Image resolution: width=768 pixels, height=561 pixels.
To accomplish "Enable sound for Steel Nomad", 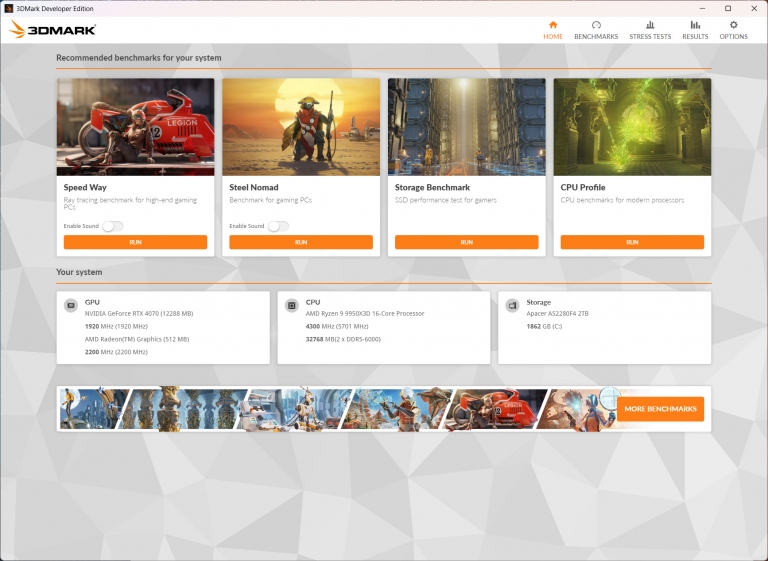I will pos(278,226).
